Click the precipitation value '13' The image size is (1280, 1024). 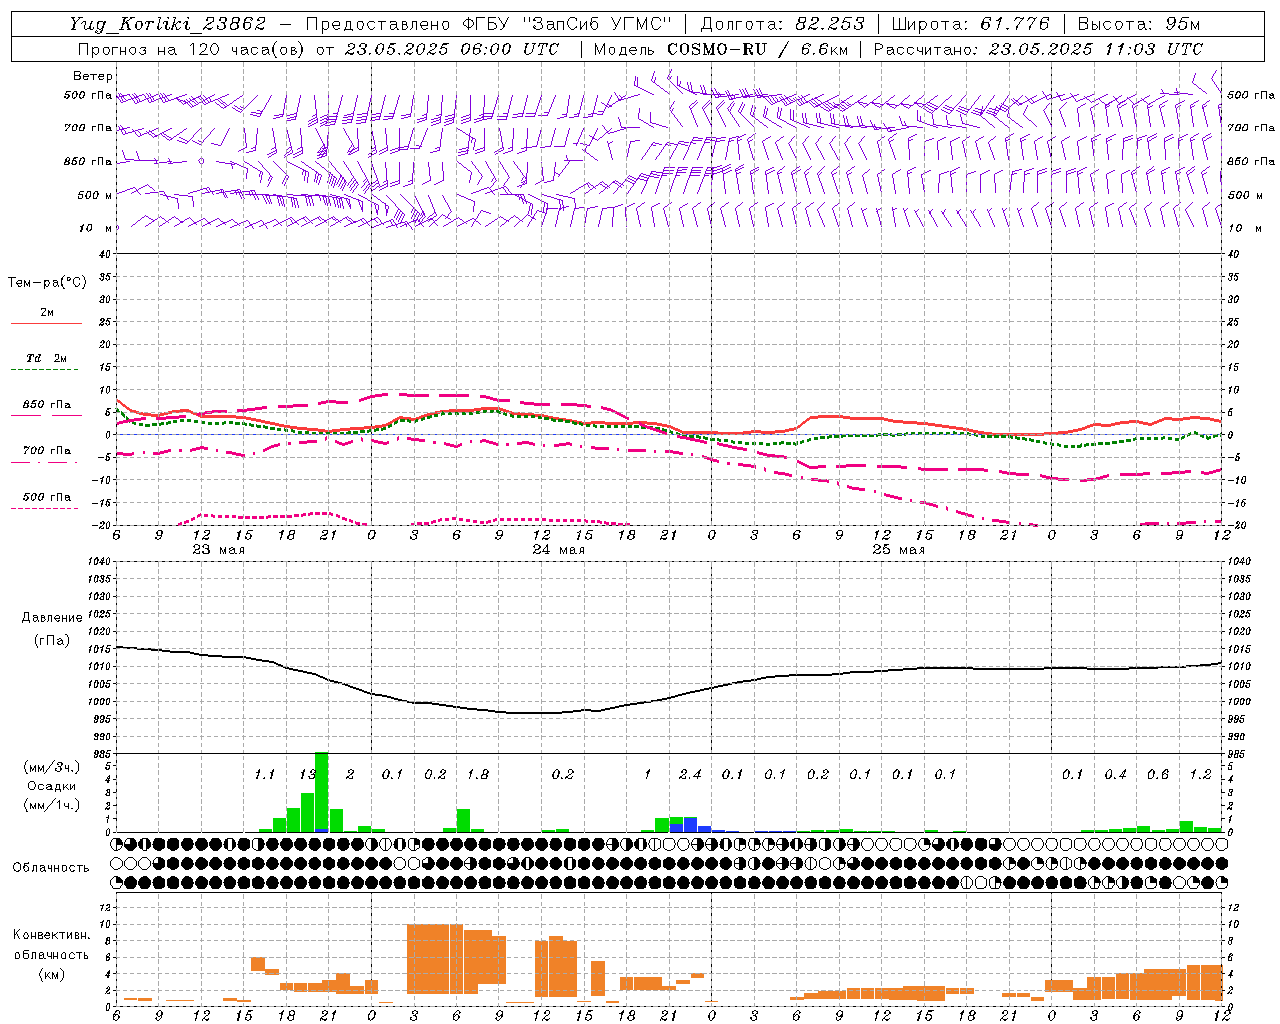[x=307, y=774]
